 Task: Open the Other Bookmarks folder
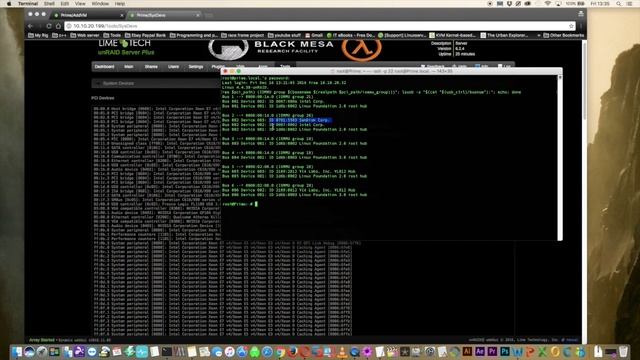click(x=563, y=36)
